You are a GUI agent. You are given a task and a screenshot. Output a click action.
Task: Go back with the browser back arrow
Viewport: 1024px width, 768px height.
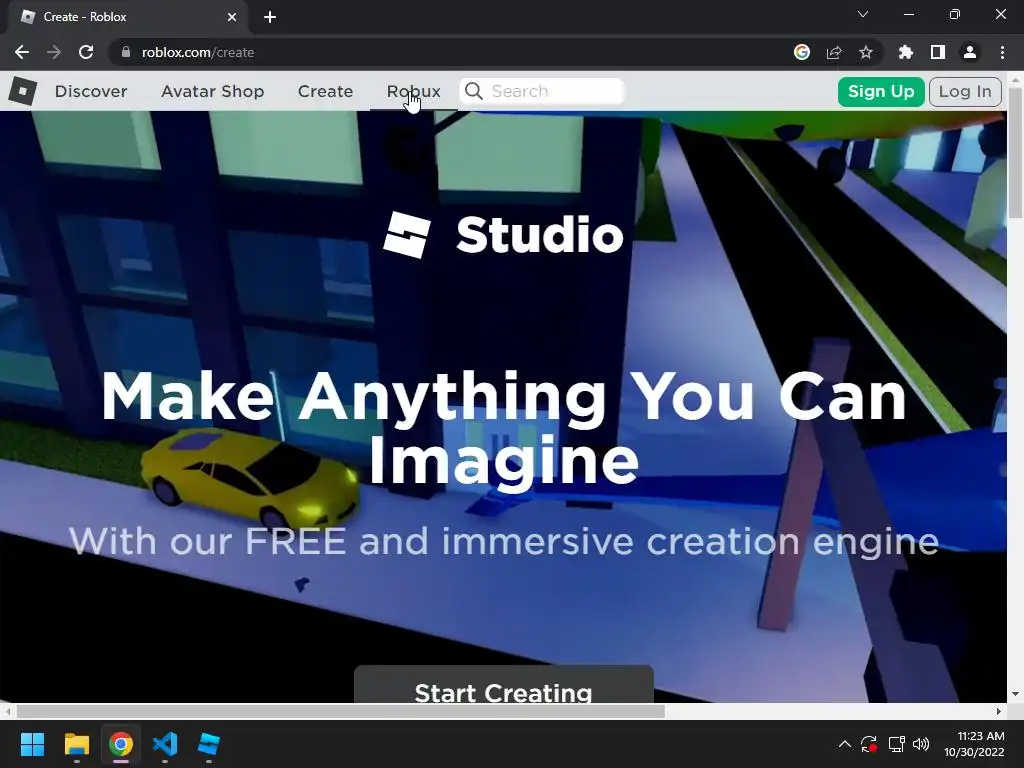[x=22, y=52]
